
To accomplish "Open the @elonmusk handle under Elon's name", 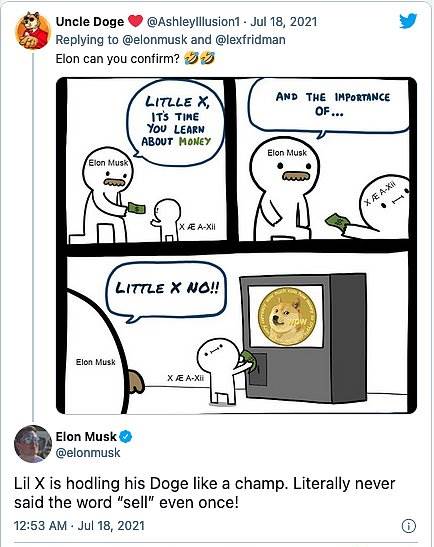I will (x=88, y=452).
